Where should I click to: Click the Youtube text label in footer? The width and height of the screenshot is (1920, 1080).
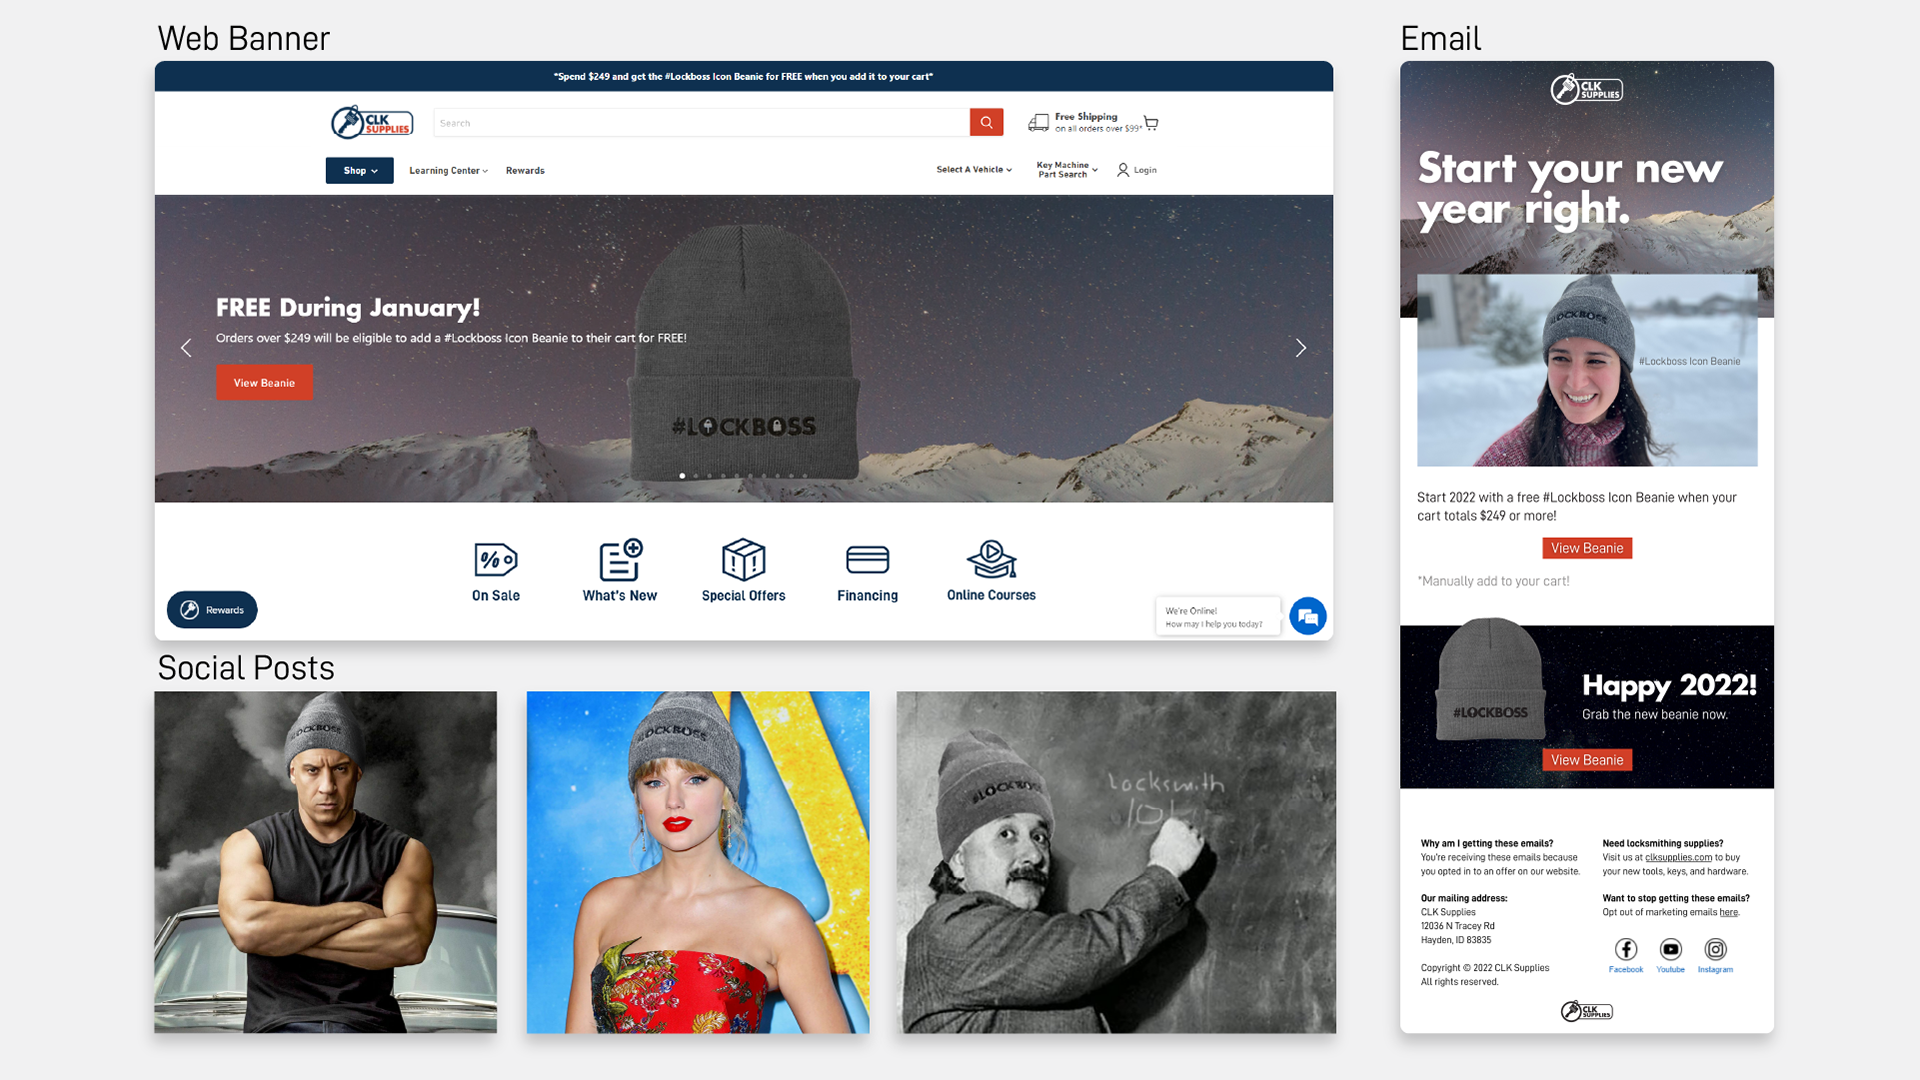tap(1671, 970)
